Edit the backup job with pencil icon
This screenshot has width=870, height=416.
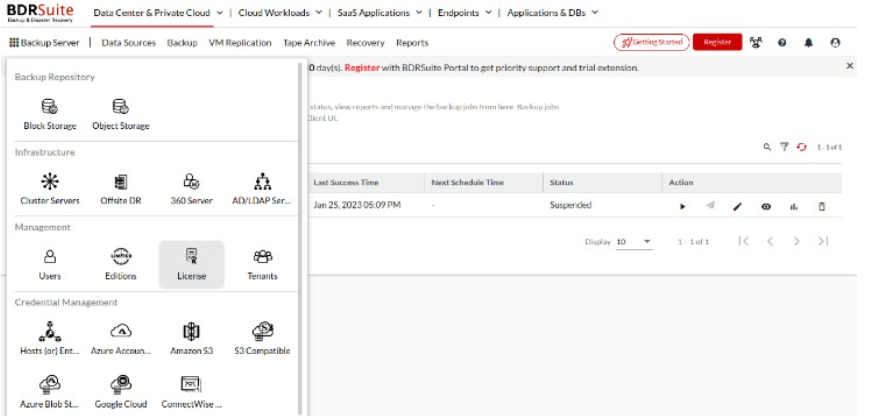click(x=737, y=206)
